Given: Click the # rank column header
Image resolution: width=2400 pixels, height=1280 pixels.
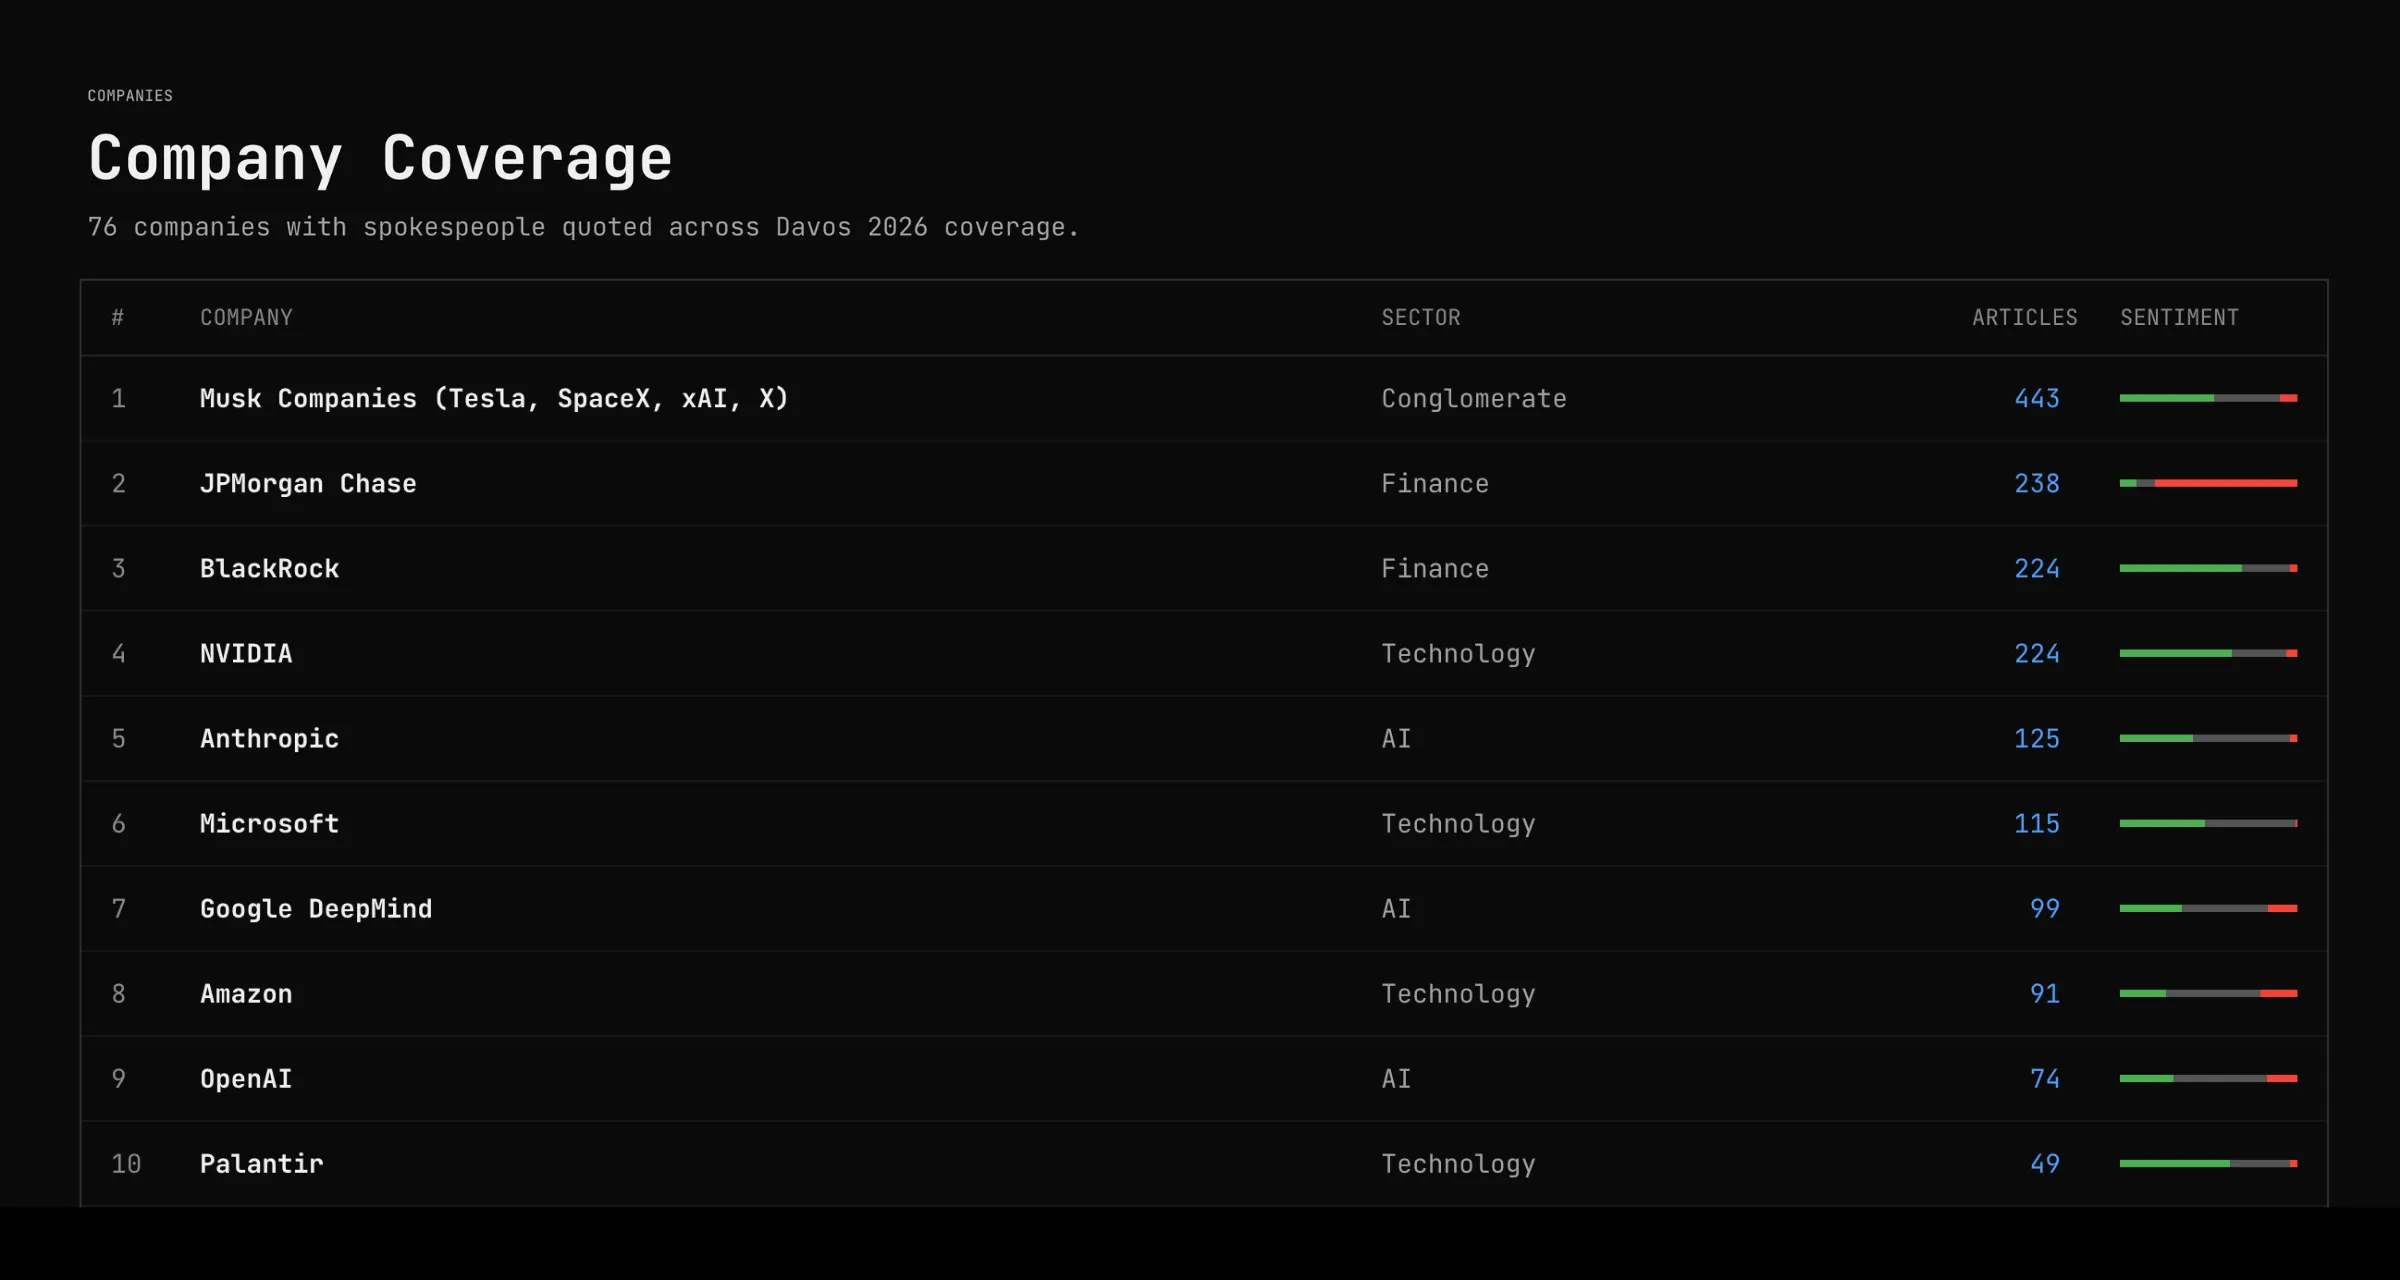Looking at the screenshot, I should coord(118,318).
